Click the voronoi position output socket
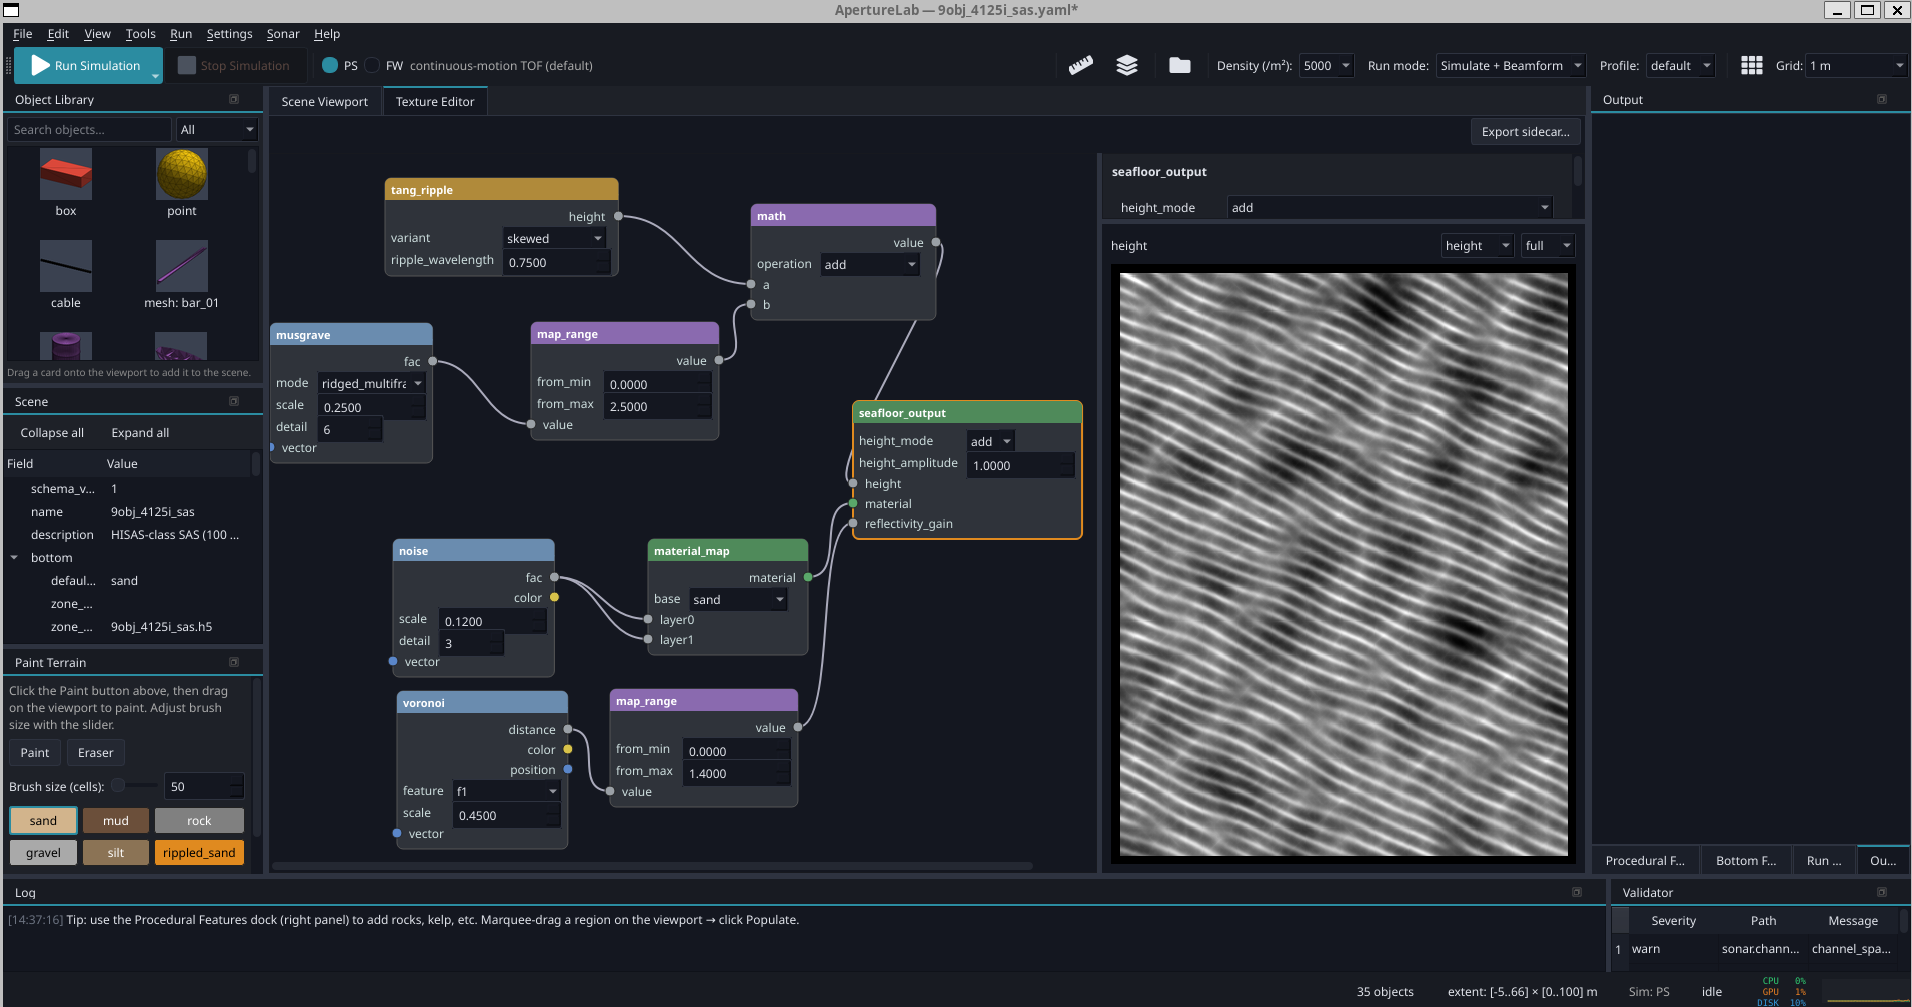The image size is (1912, 1007). click(x=568, y=770)
